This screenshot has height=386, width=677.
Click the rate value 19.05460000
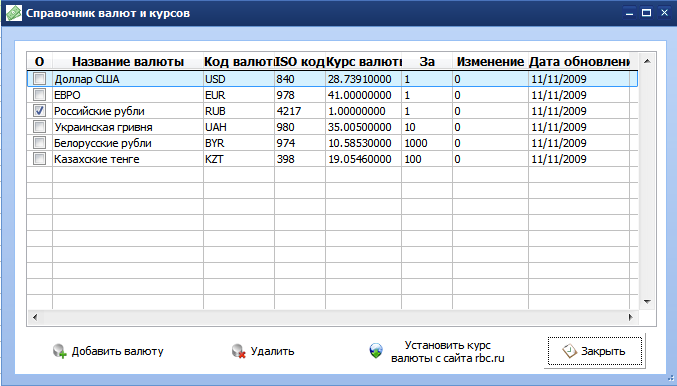[359, 159]
